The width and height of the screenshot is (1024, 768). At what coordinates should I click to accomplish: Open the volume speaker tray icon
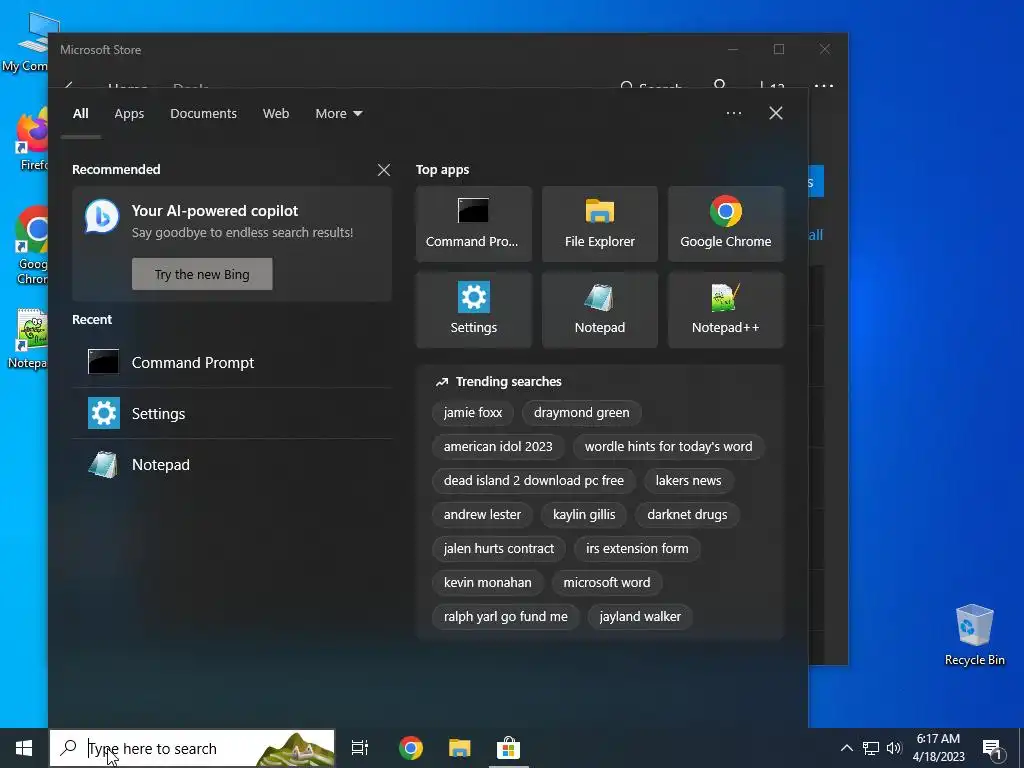point(894,748)
